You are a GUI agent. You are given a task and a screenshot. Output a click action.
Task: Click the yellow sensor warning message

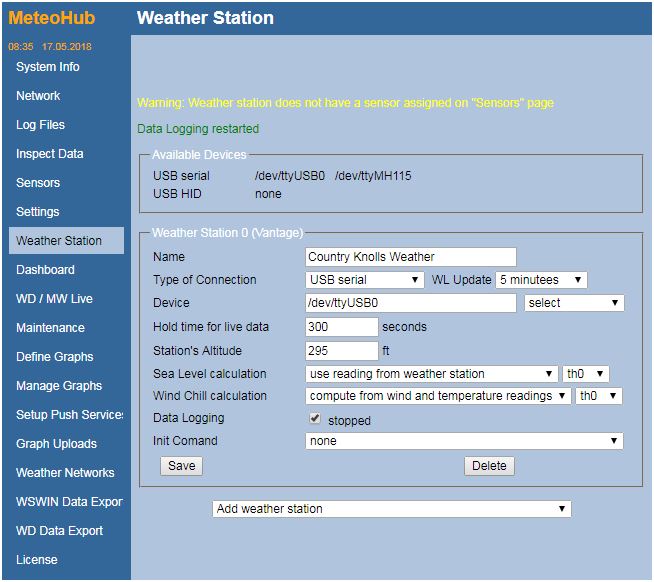click(345, 103)
